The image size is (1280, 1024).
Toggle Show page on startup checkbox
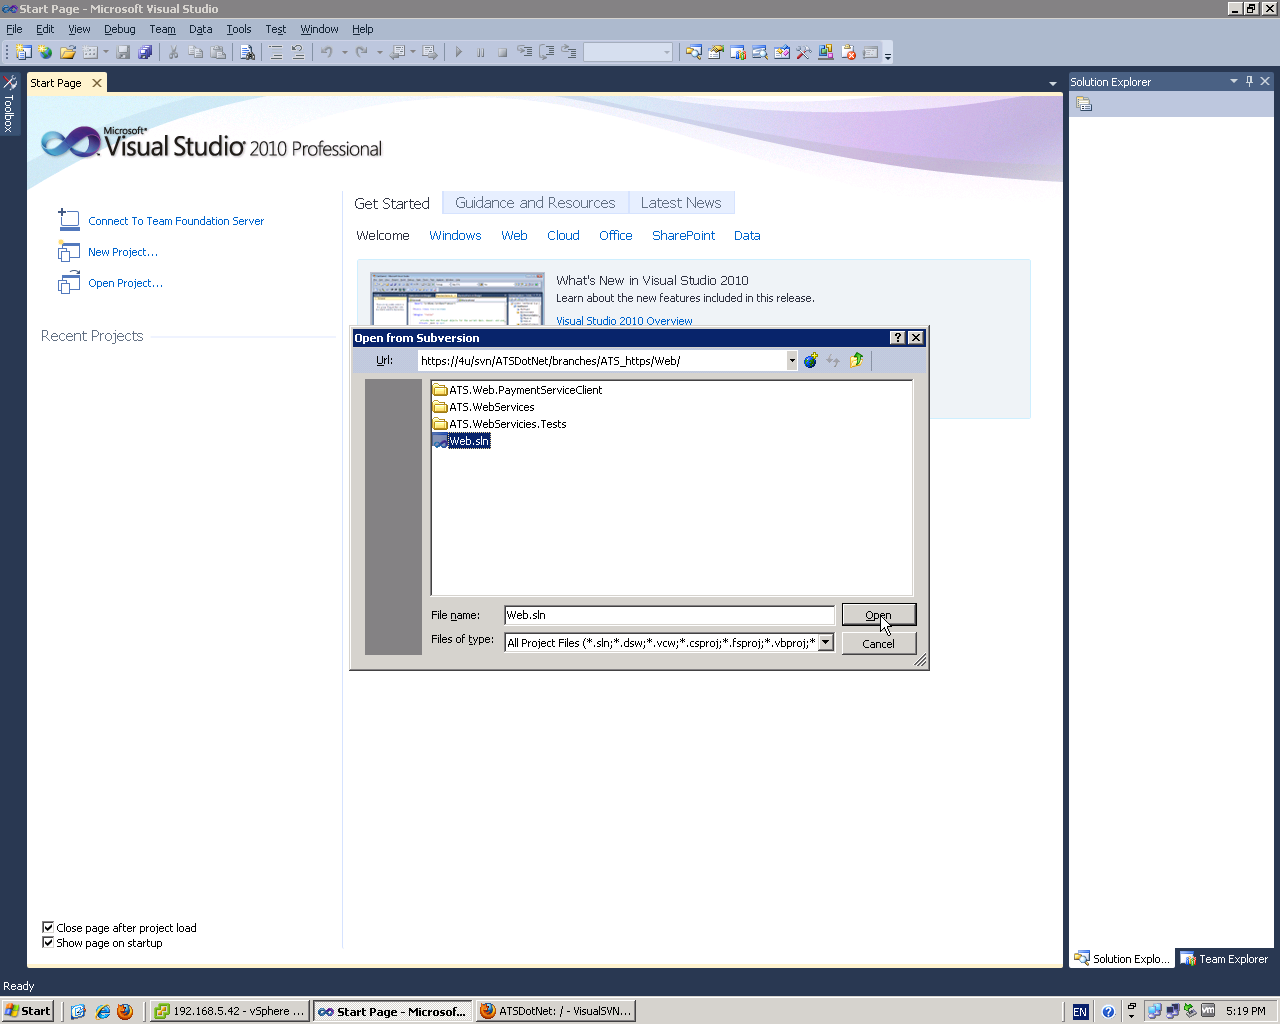(48, 942)
